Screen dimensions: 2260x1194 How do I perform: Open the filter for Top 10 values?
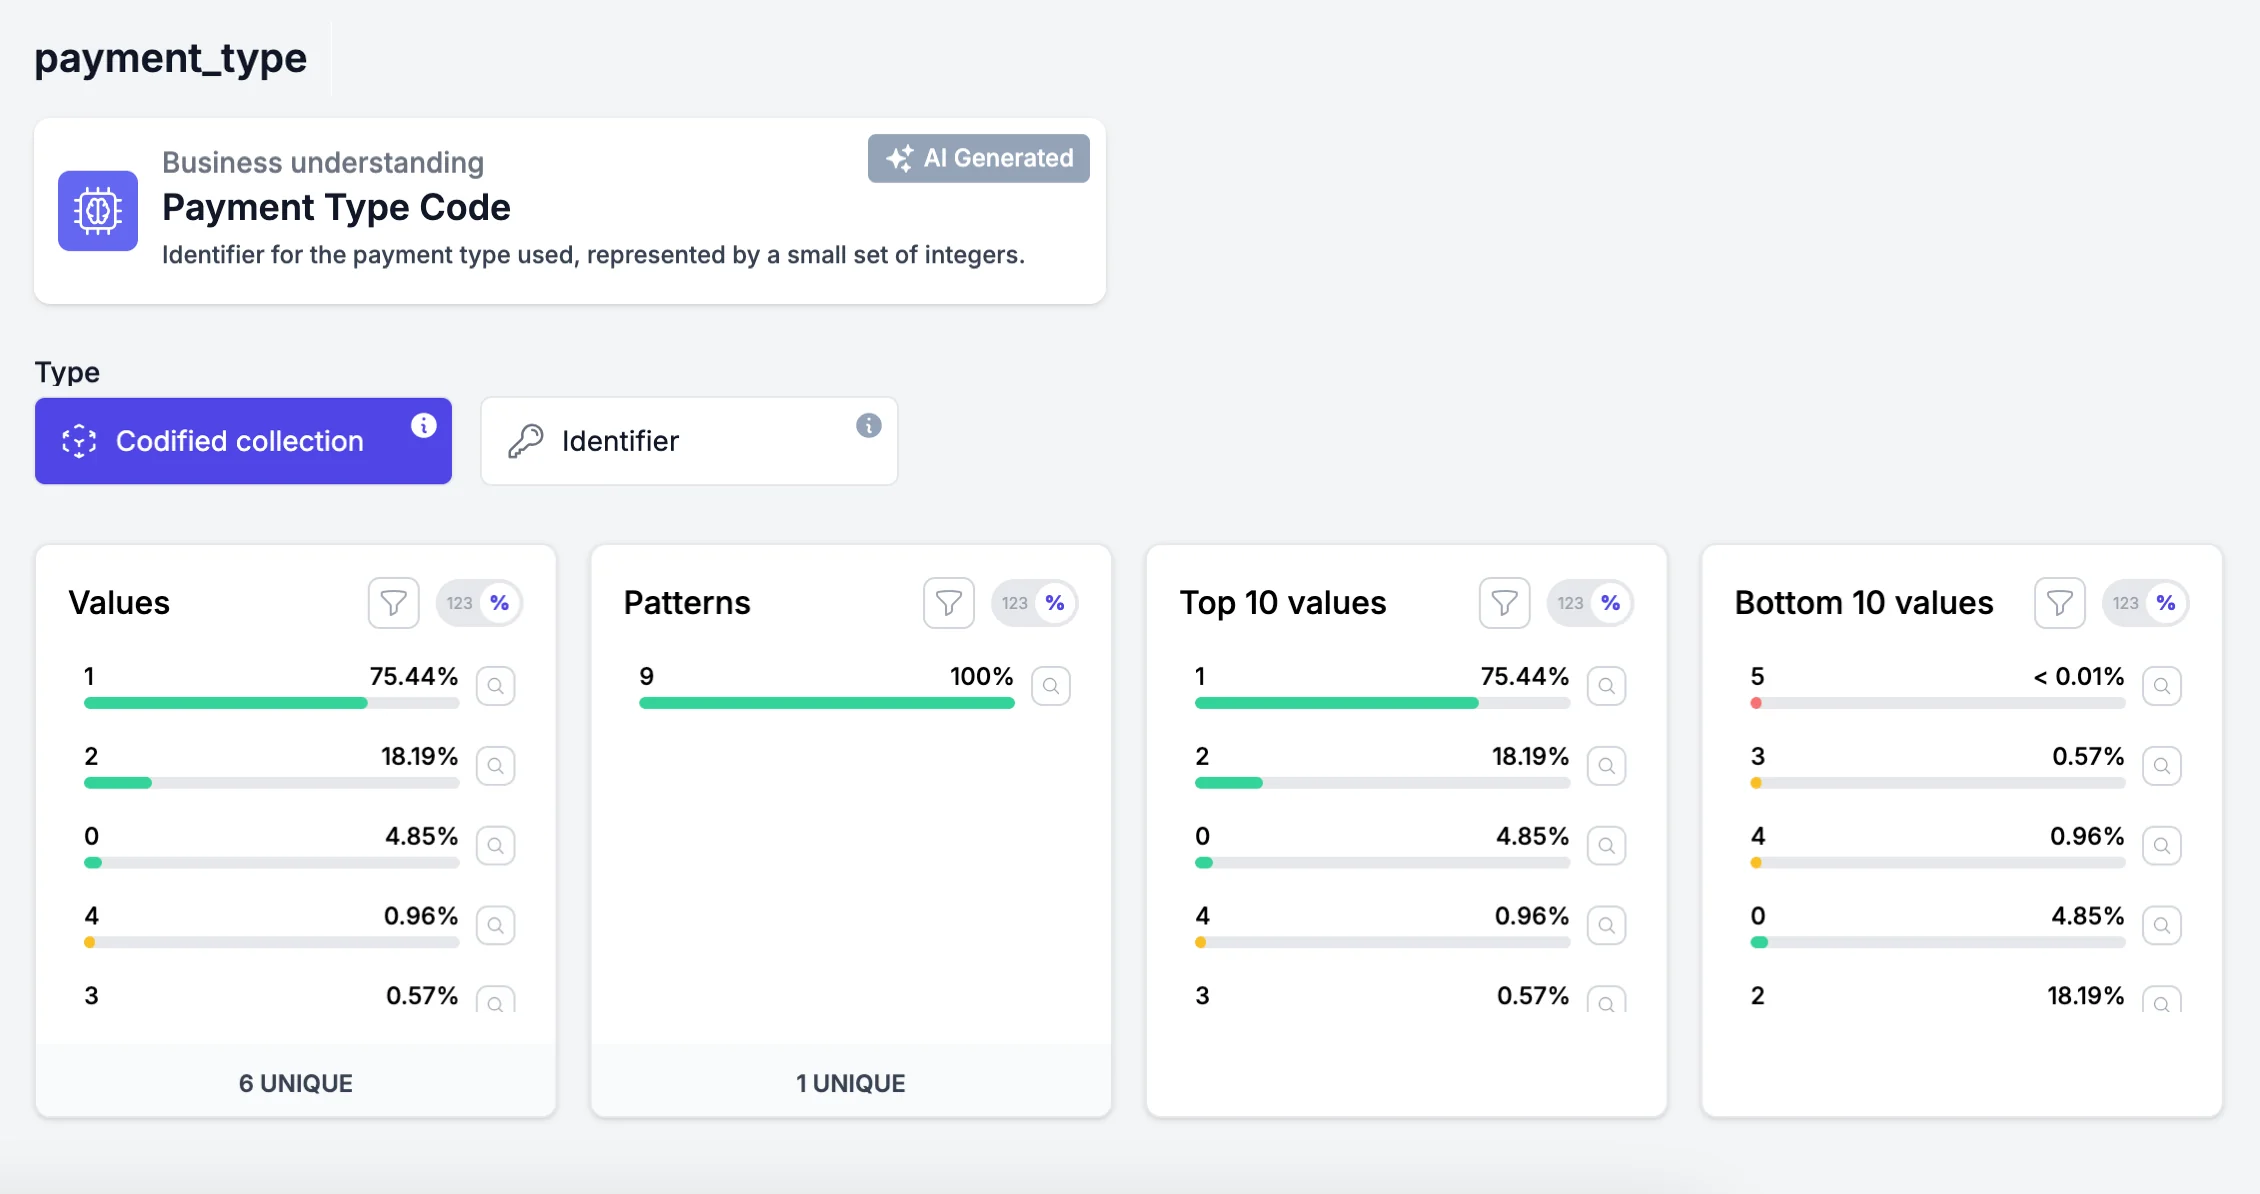point(1504,602)
